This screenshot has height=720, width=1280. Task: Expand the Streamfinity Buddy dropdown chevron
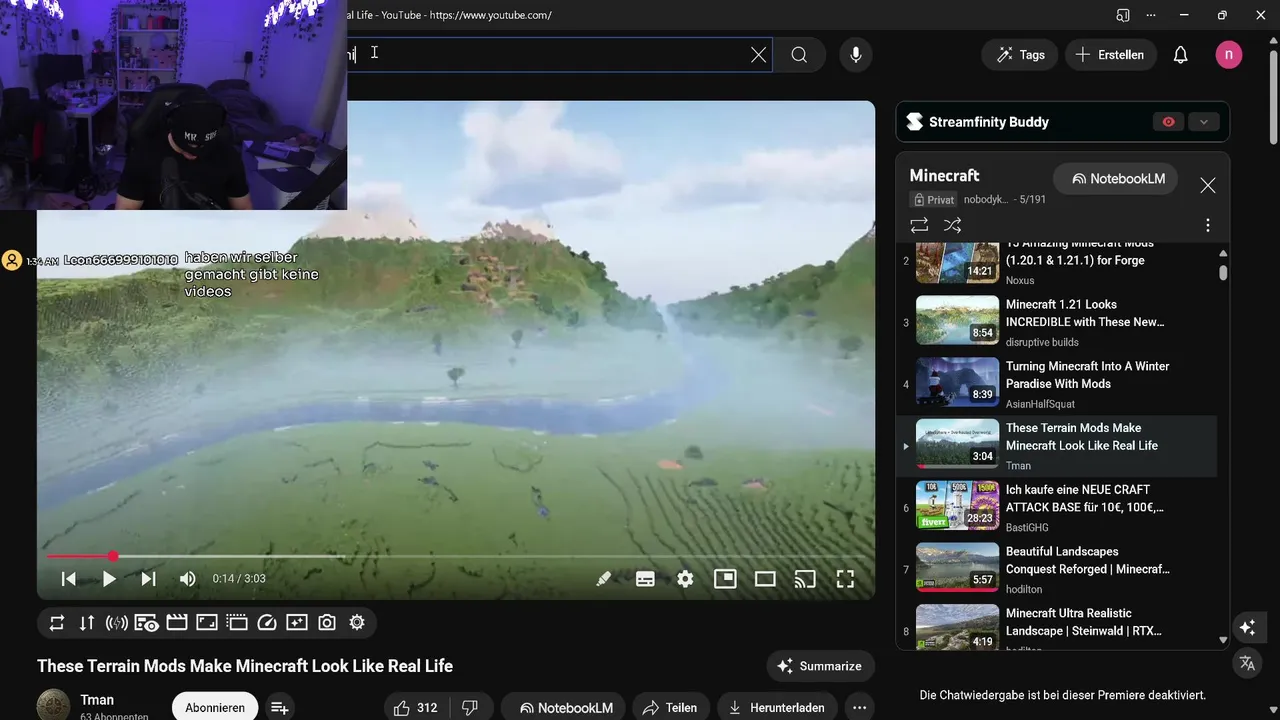[1204, 122]
